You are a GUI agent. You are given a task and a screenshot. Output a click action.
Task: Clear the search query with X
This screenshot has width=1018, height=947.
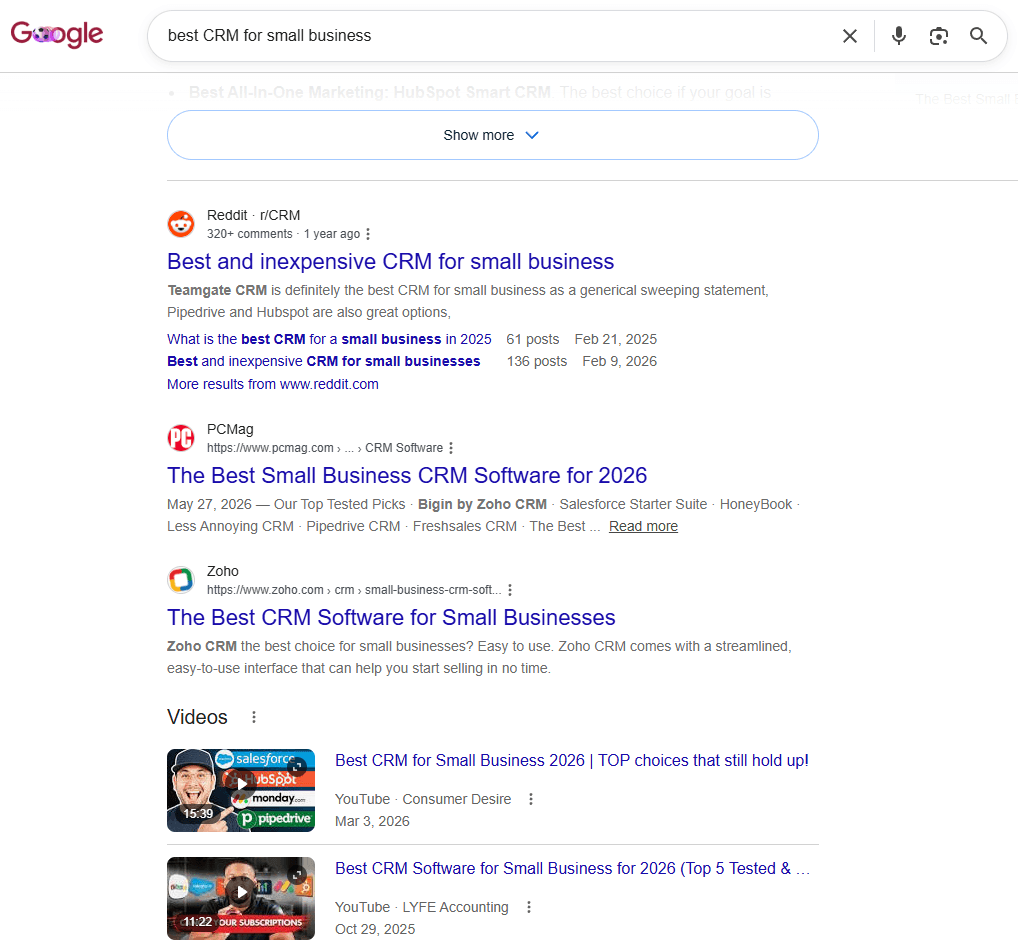849,36
